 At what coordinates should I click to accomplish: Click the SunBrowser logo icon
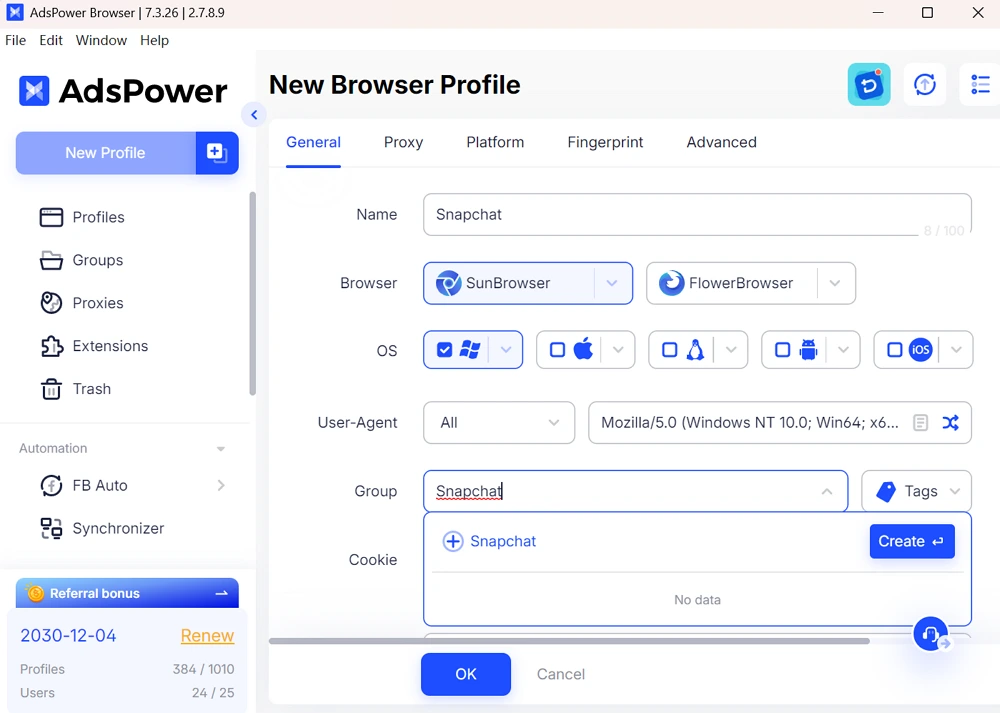pyautogui.click(x=448, y=283)
